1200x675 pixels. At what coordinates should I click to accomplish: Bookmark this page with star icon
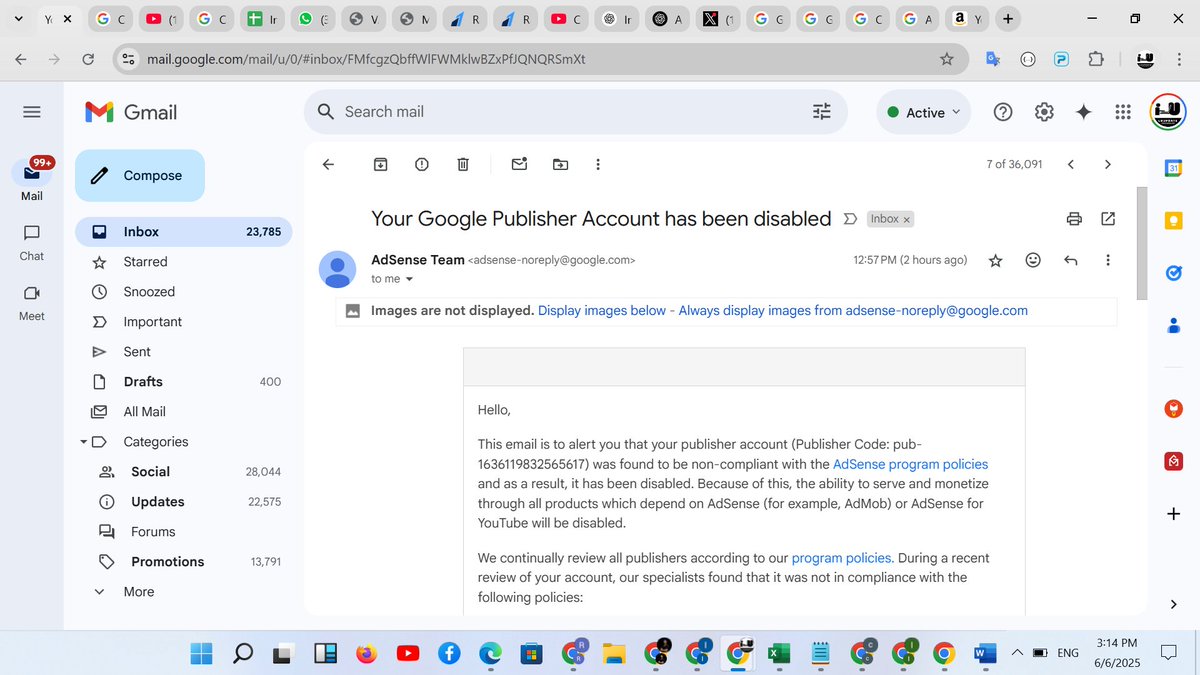pyautogui.click(x=946, y=59)
